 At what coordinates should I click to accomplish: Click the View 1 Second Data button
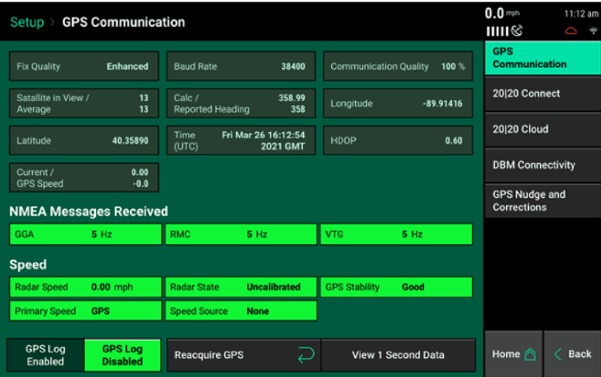coord(398,355)
